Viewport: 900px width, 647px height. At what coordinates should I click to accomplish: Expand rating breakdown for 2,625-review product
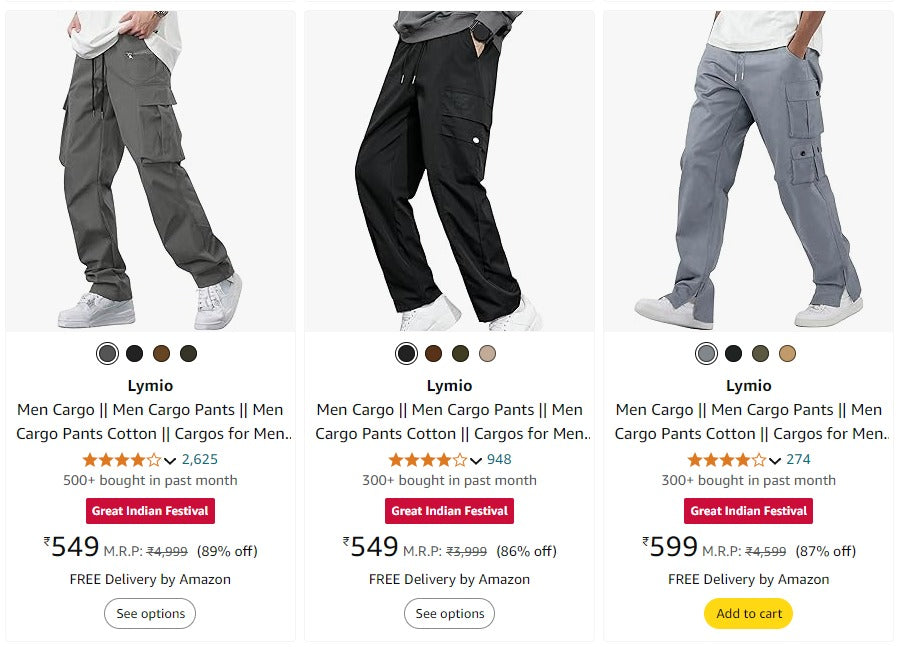(170, 461)
